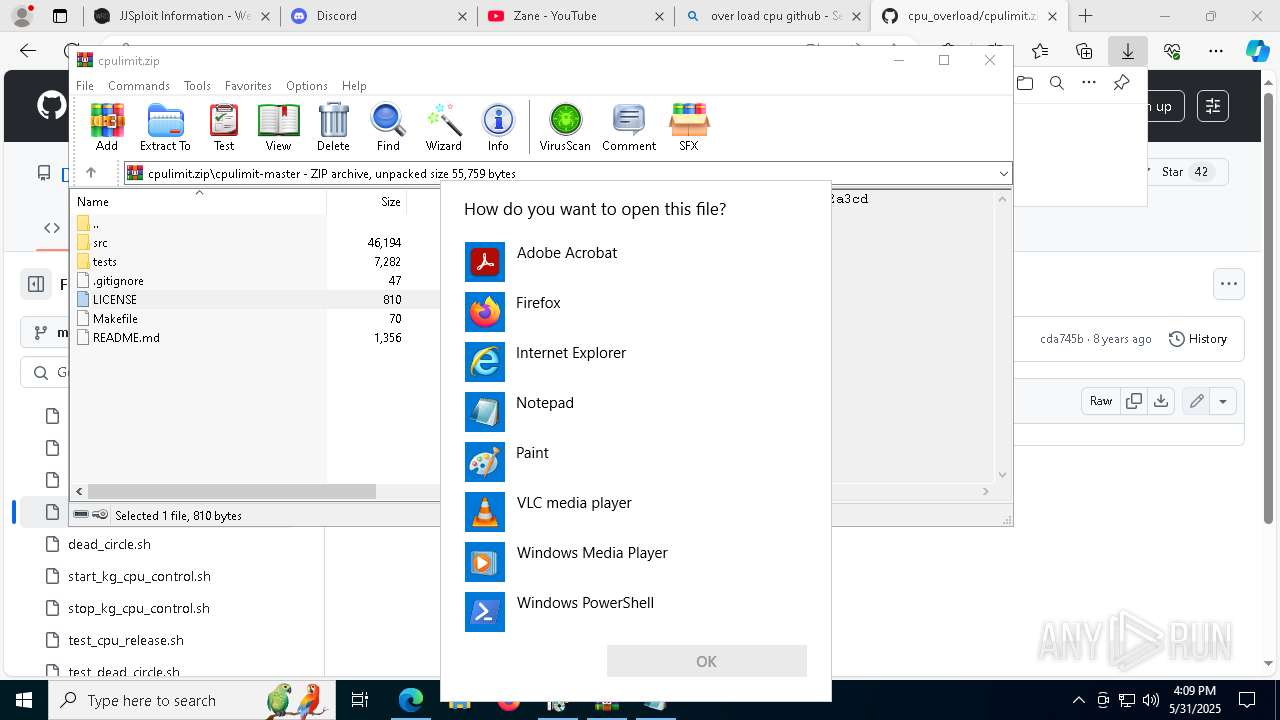1280x720 pixels.
Task: Select the LICENSE file
Action: [115, 300]
